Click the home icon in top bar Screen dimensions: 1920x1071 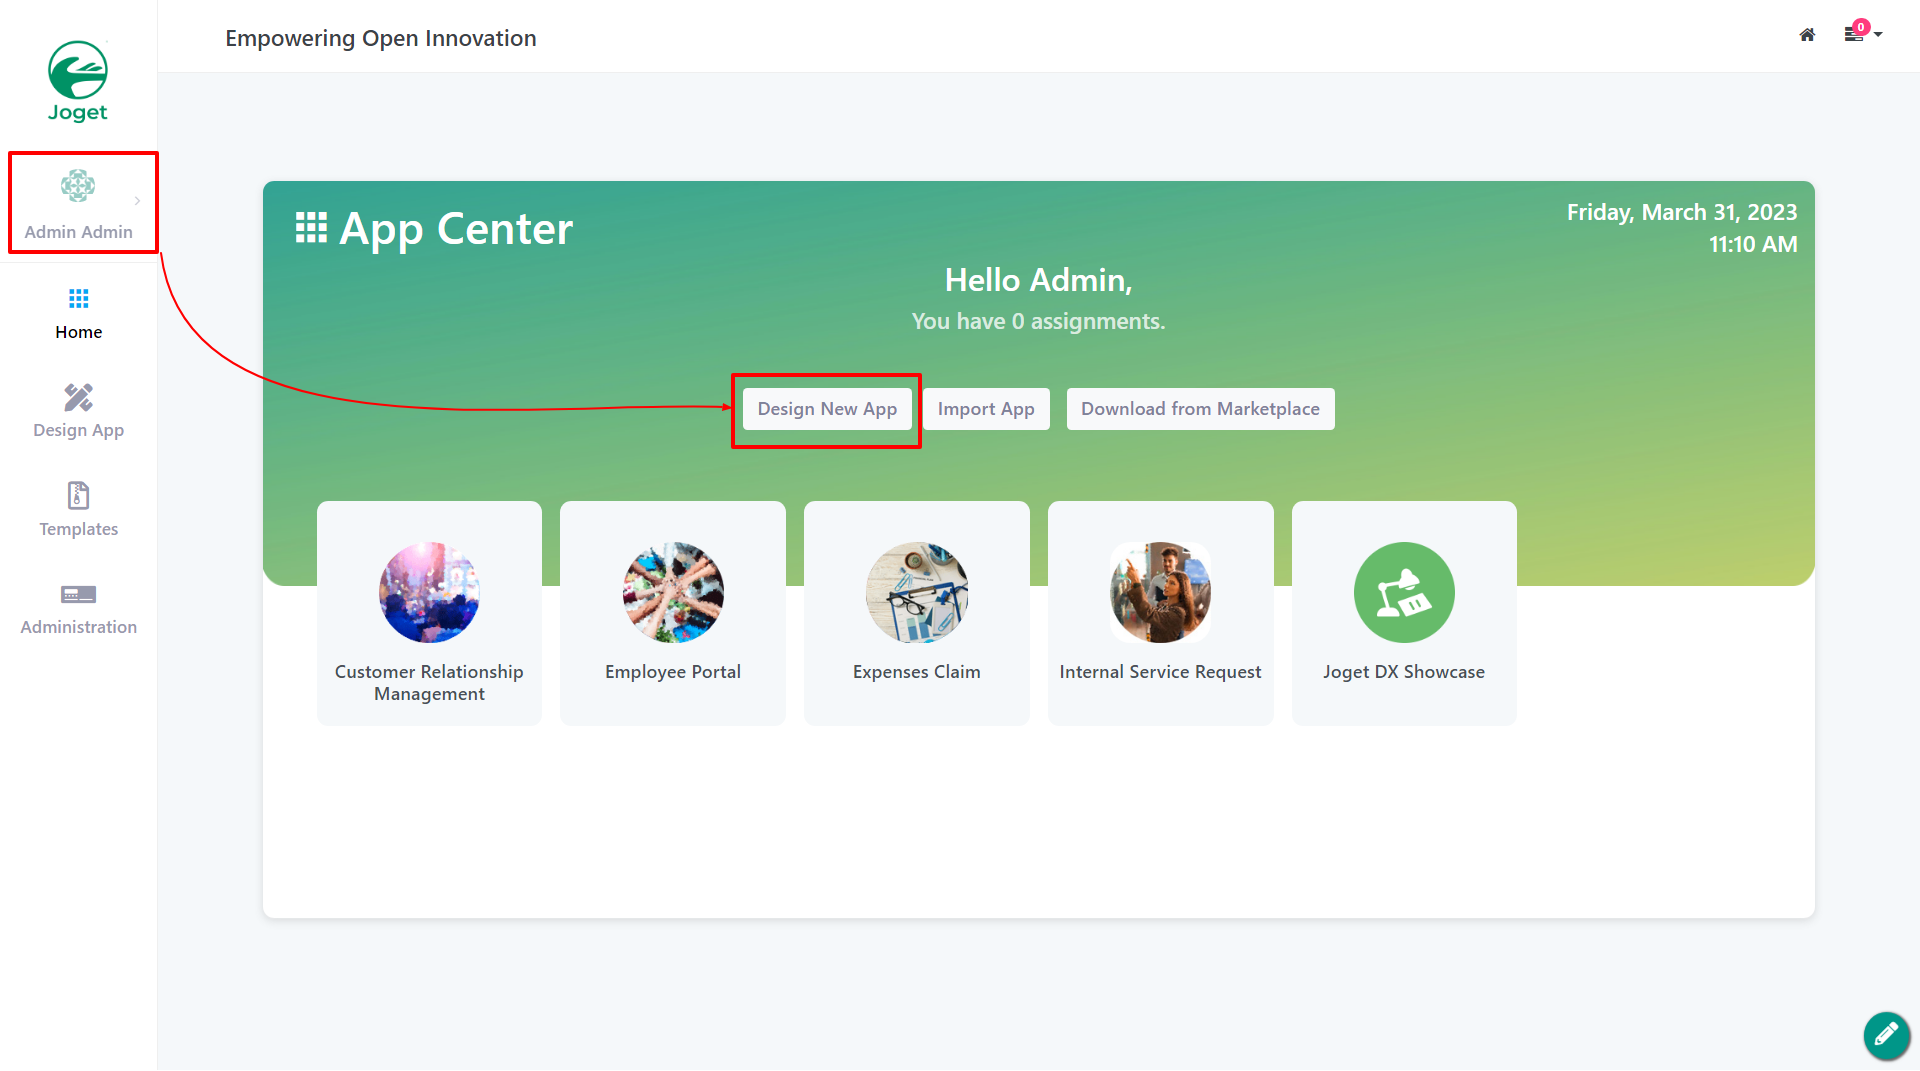[1807, 35]
